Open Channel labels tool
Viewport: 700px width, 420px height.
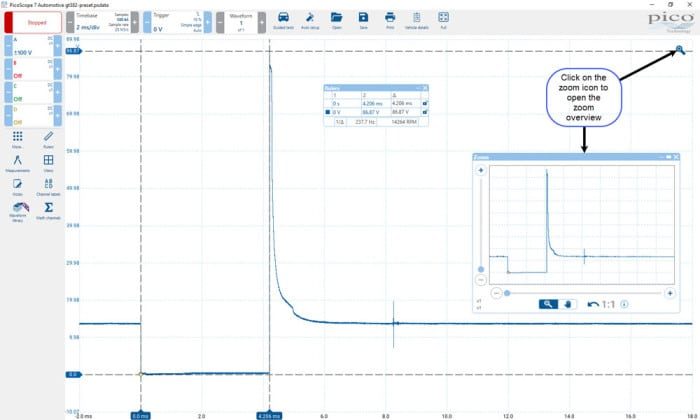(48, 187)
